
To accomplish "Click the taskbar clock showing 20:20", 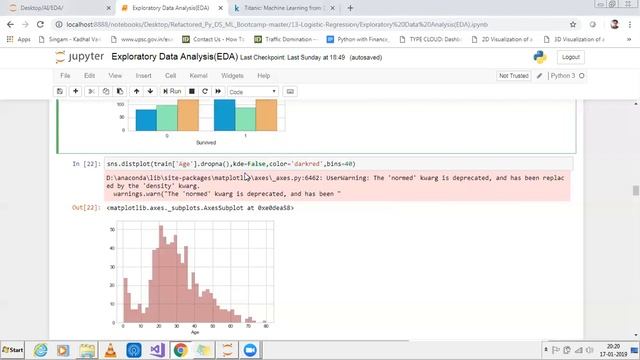I will [x=613, y=350].
